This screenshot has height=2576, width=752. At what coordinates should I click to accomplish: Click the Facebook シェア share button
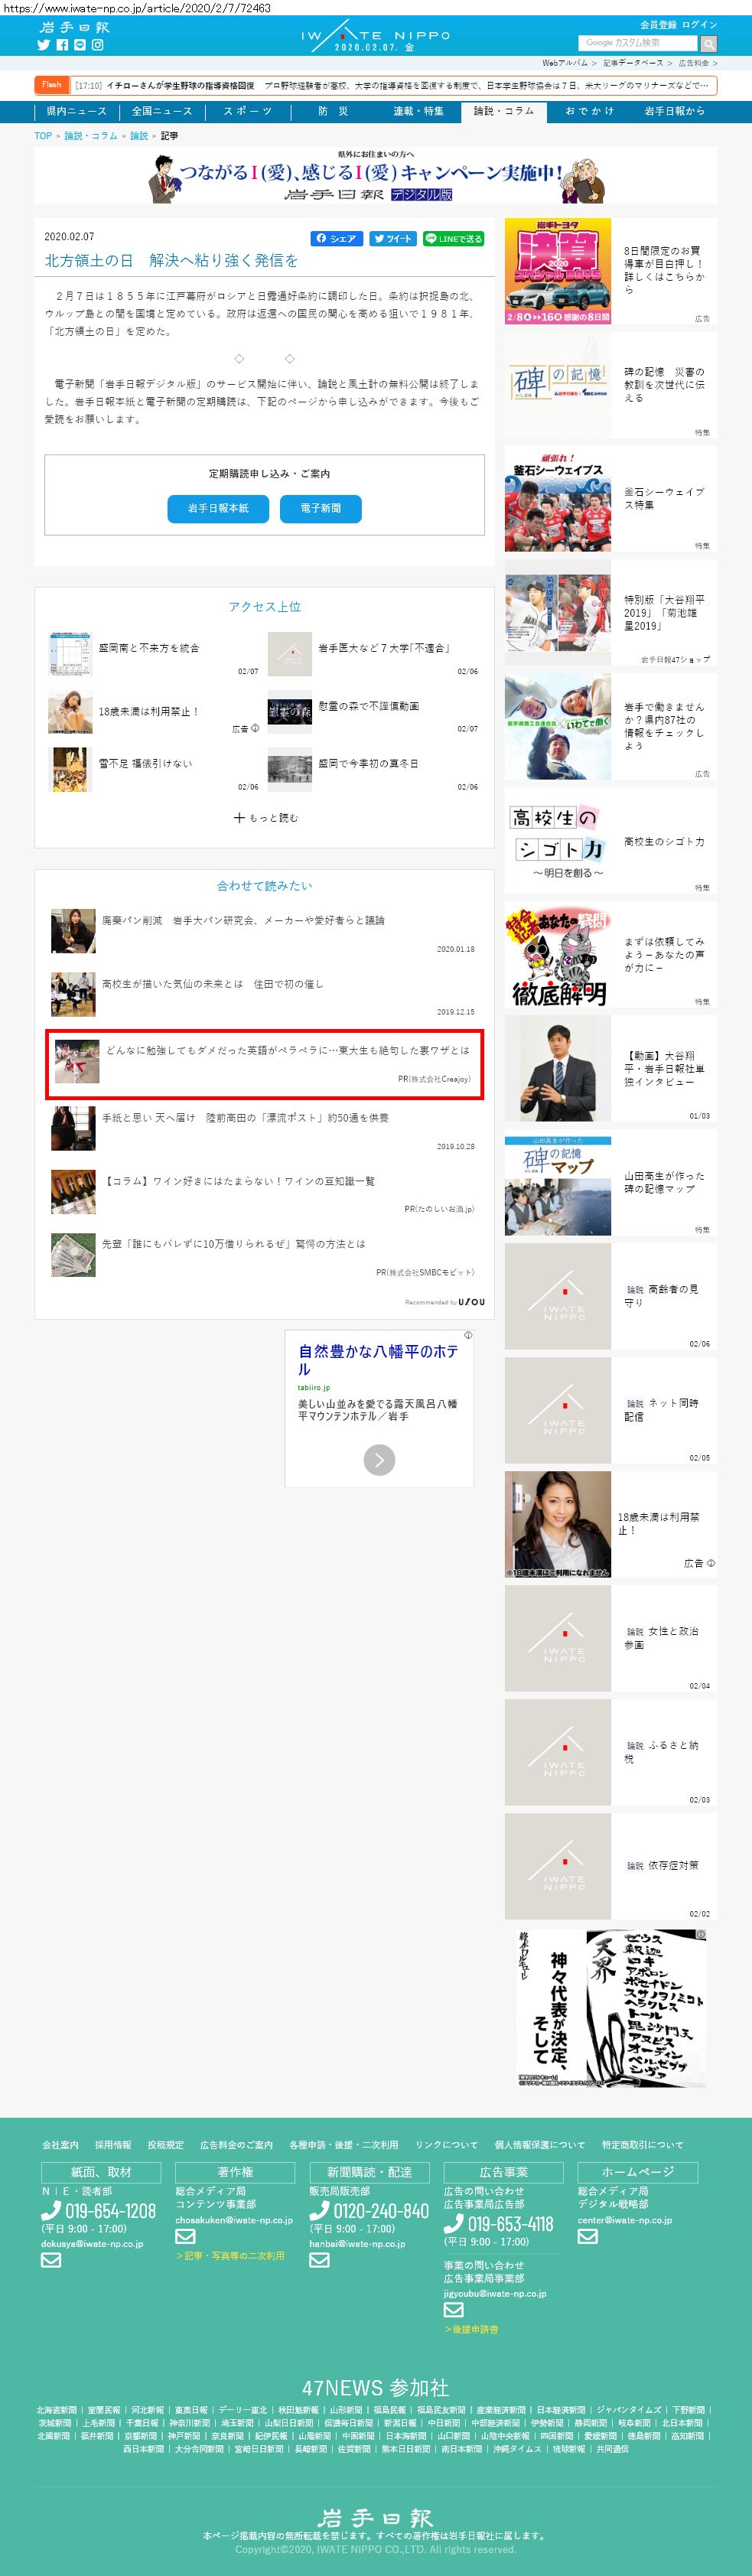(x=336, y=239)
